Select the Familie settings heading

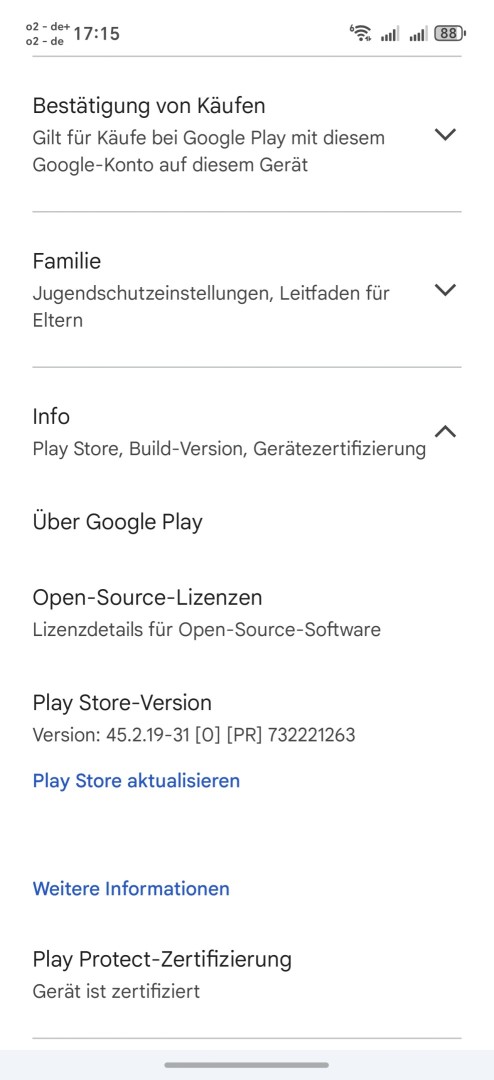tap(67, 261)
